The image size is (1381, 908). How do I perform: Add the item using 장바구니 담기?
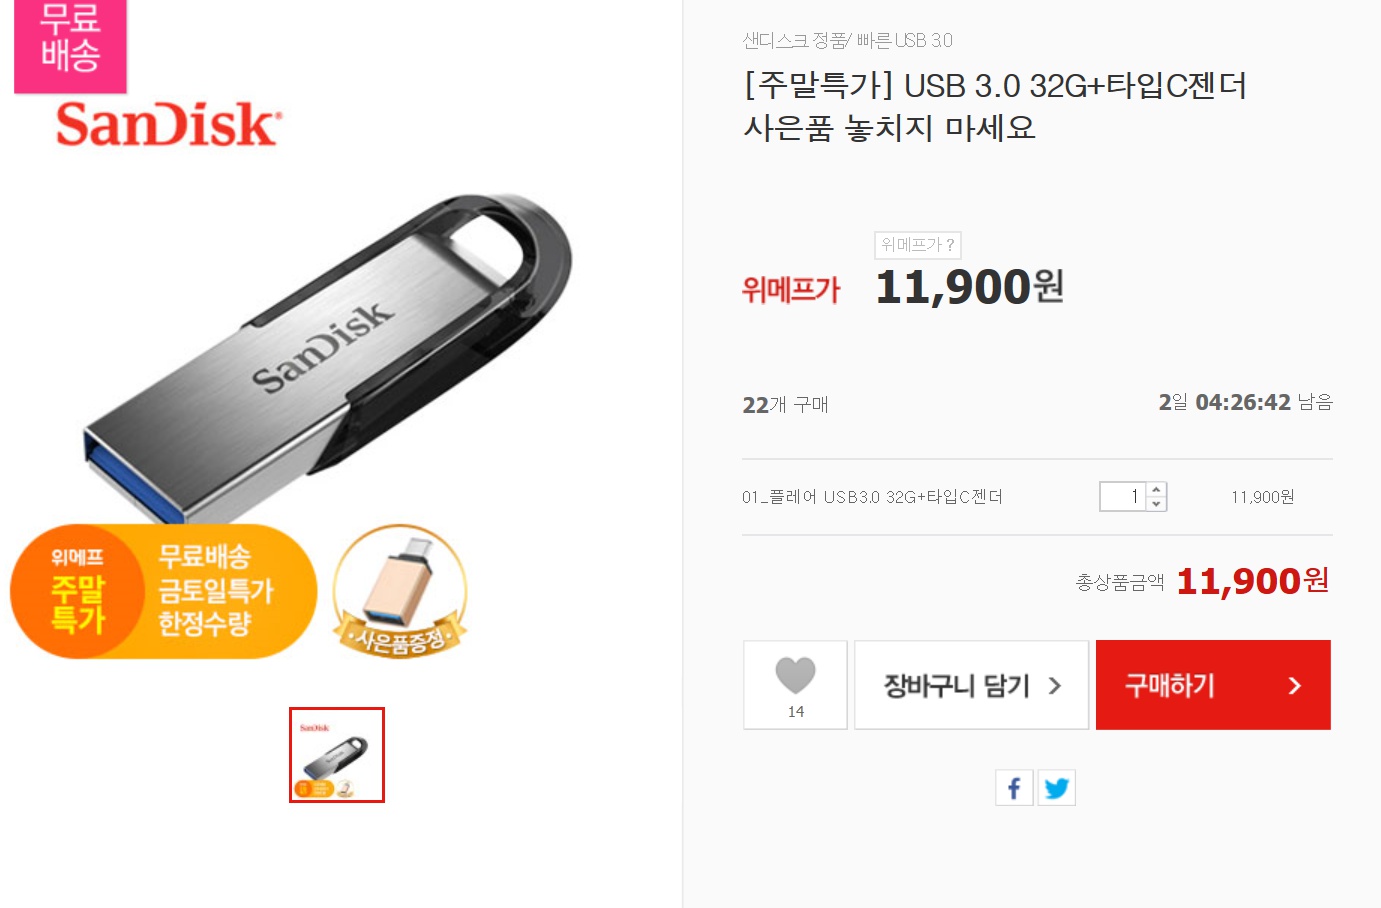971,685
